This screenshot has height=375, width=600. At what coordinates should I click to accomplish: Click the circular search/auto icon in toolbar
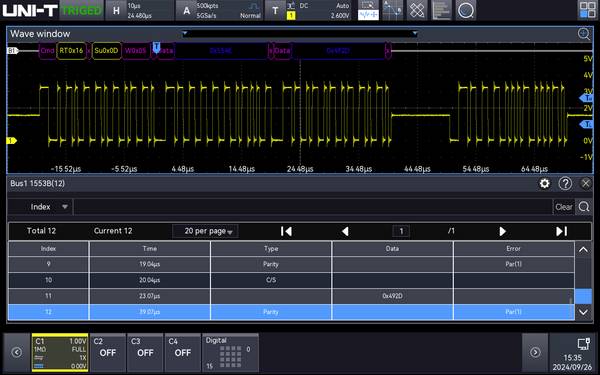click(466, 10)
